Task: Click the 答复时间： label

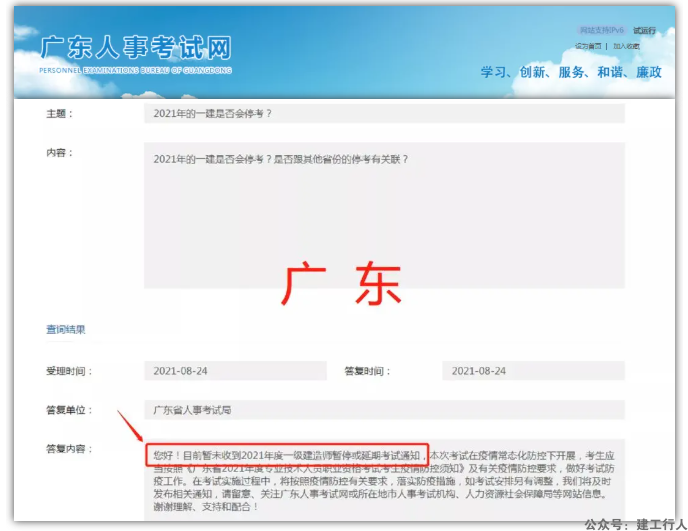Action: click(367, 371)
